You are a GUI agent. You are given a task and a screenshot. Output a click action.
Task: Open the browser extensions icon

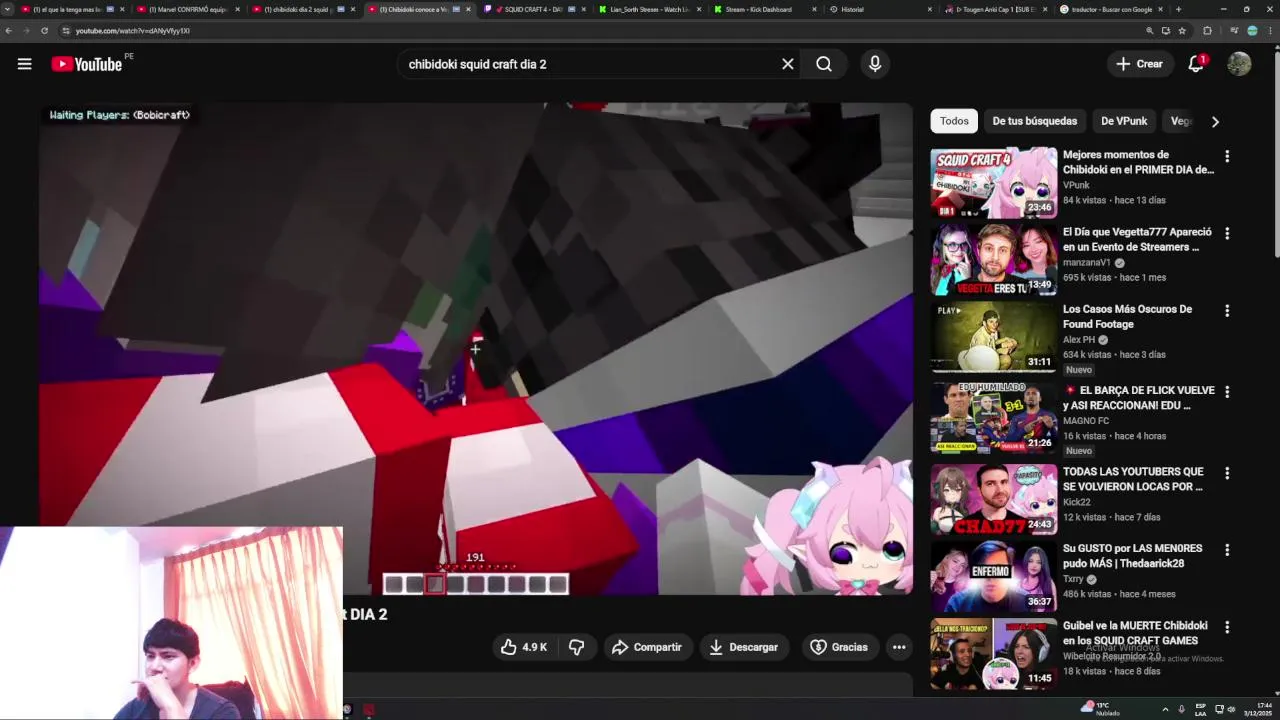point(1207,31)
